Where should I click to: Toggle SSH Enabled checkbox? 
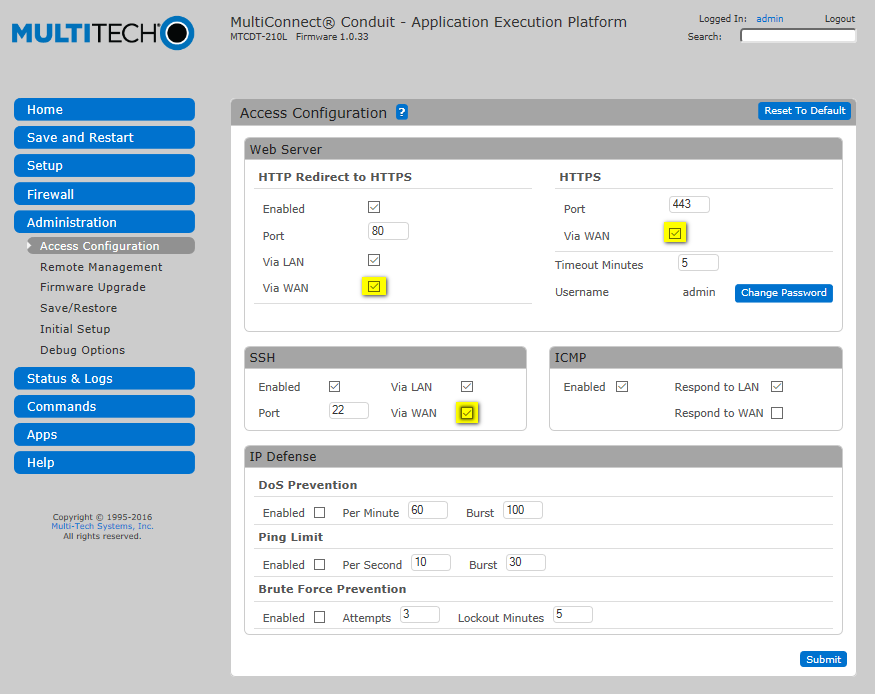[x=334, y=387]
